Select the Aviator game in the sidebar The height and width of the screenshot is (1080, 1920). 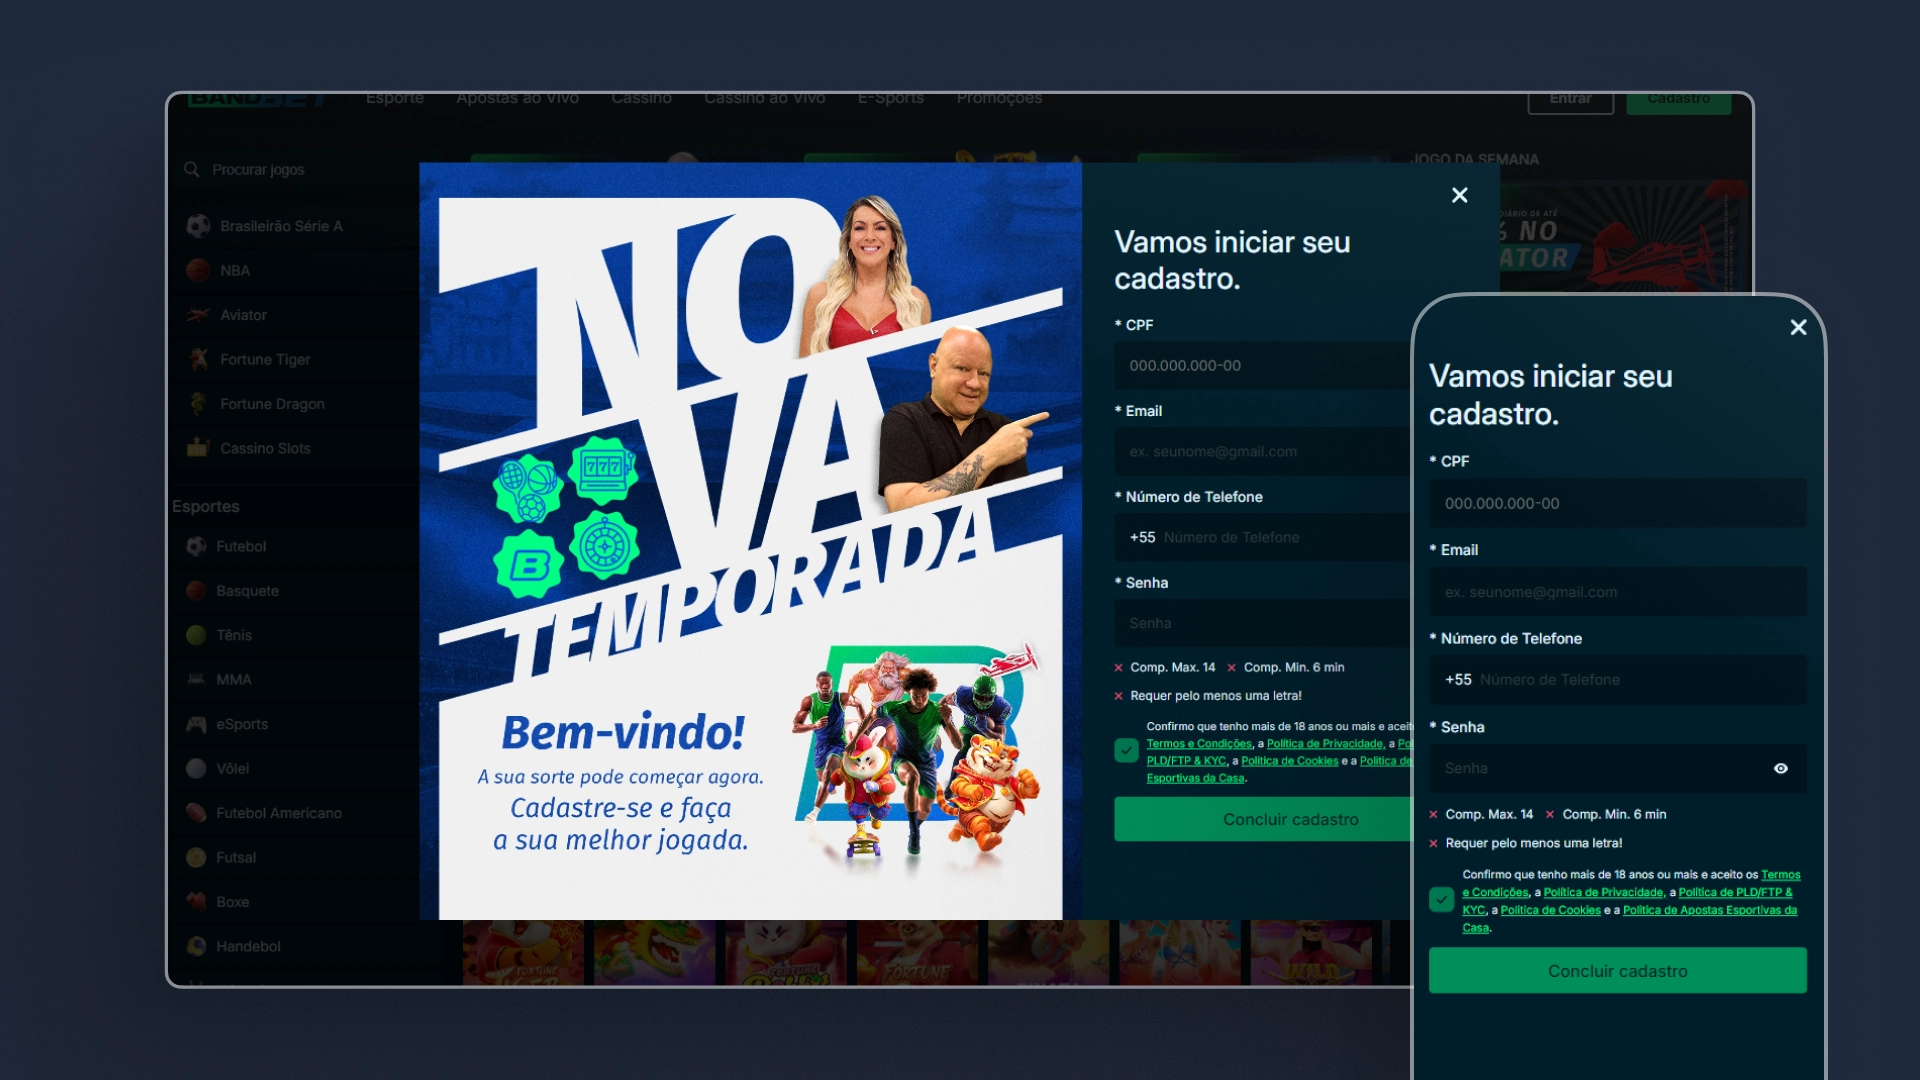[x=199, y=314]
